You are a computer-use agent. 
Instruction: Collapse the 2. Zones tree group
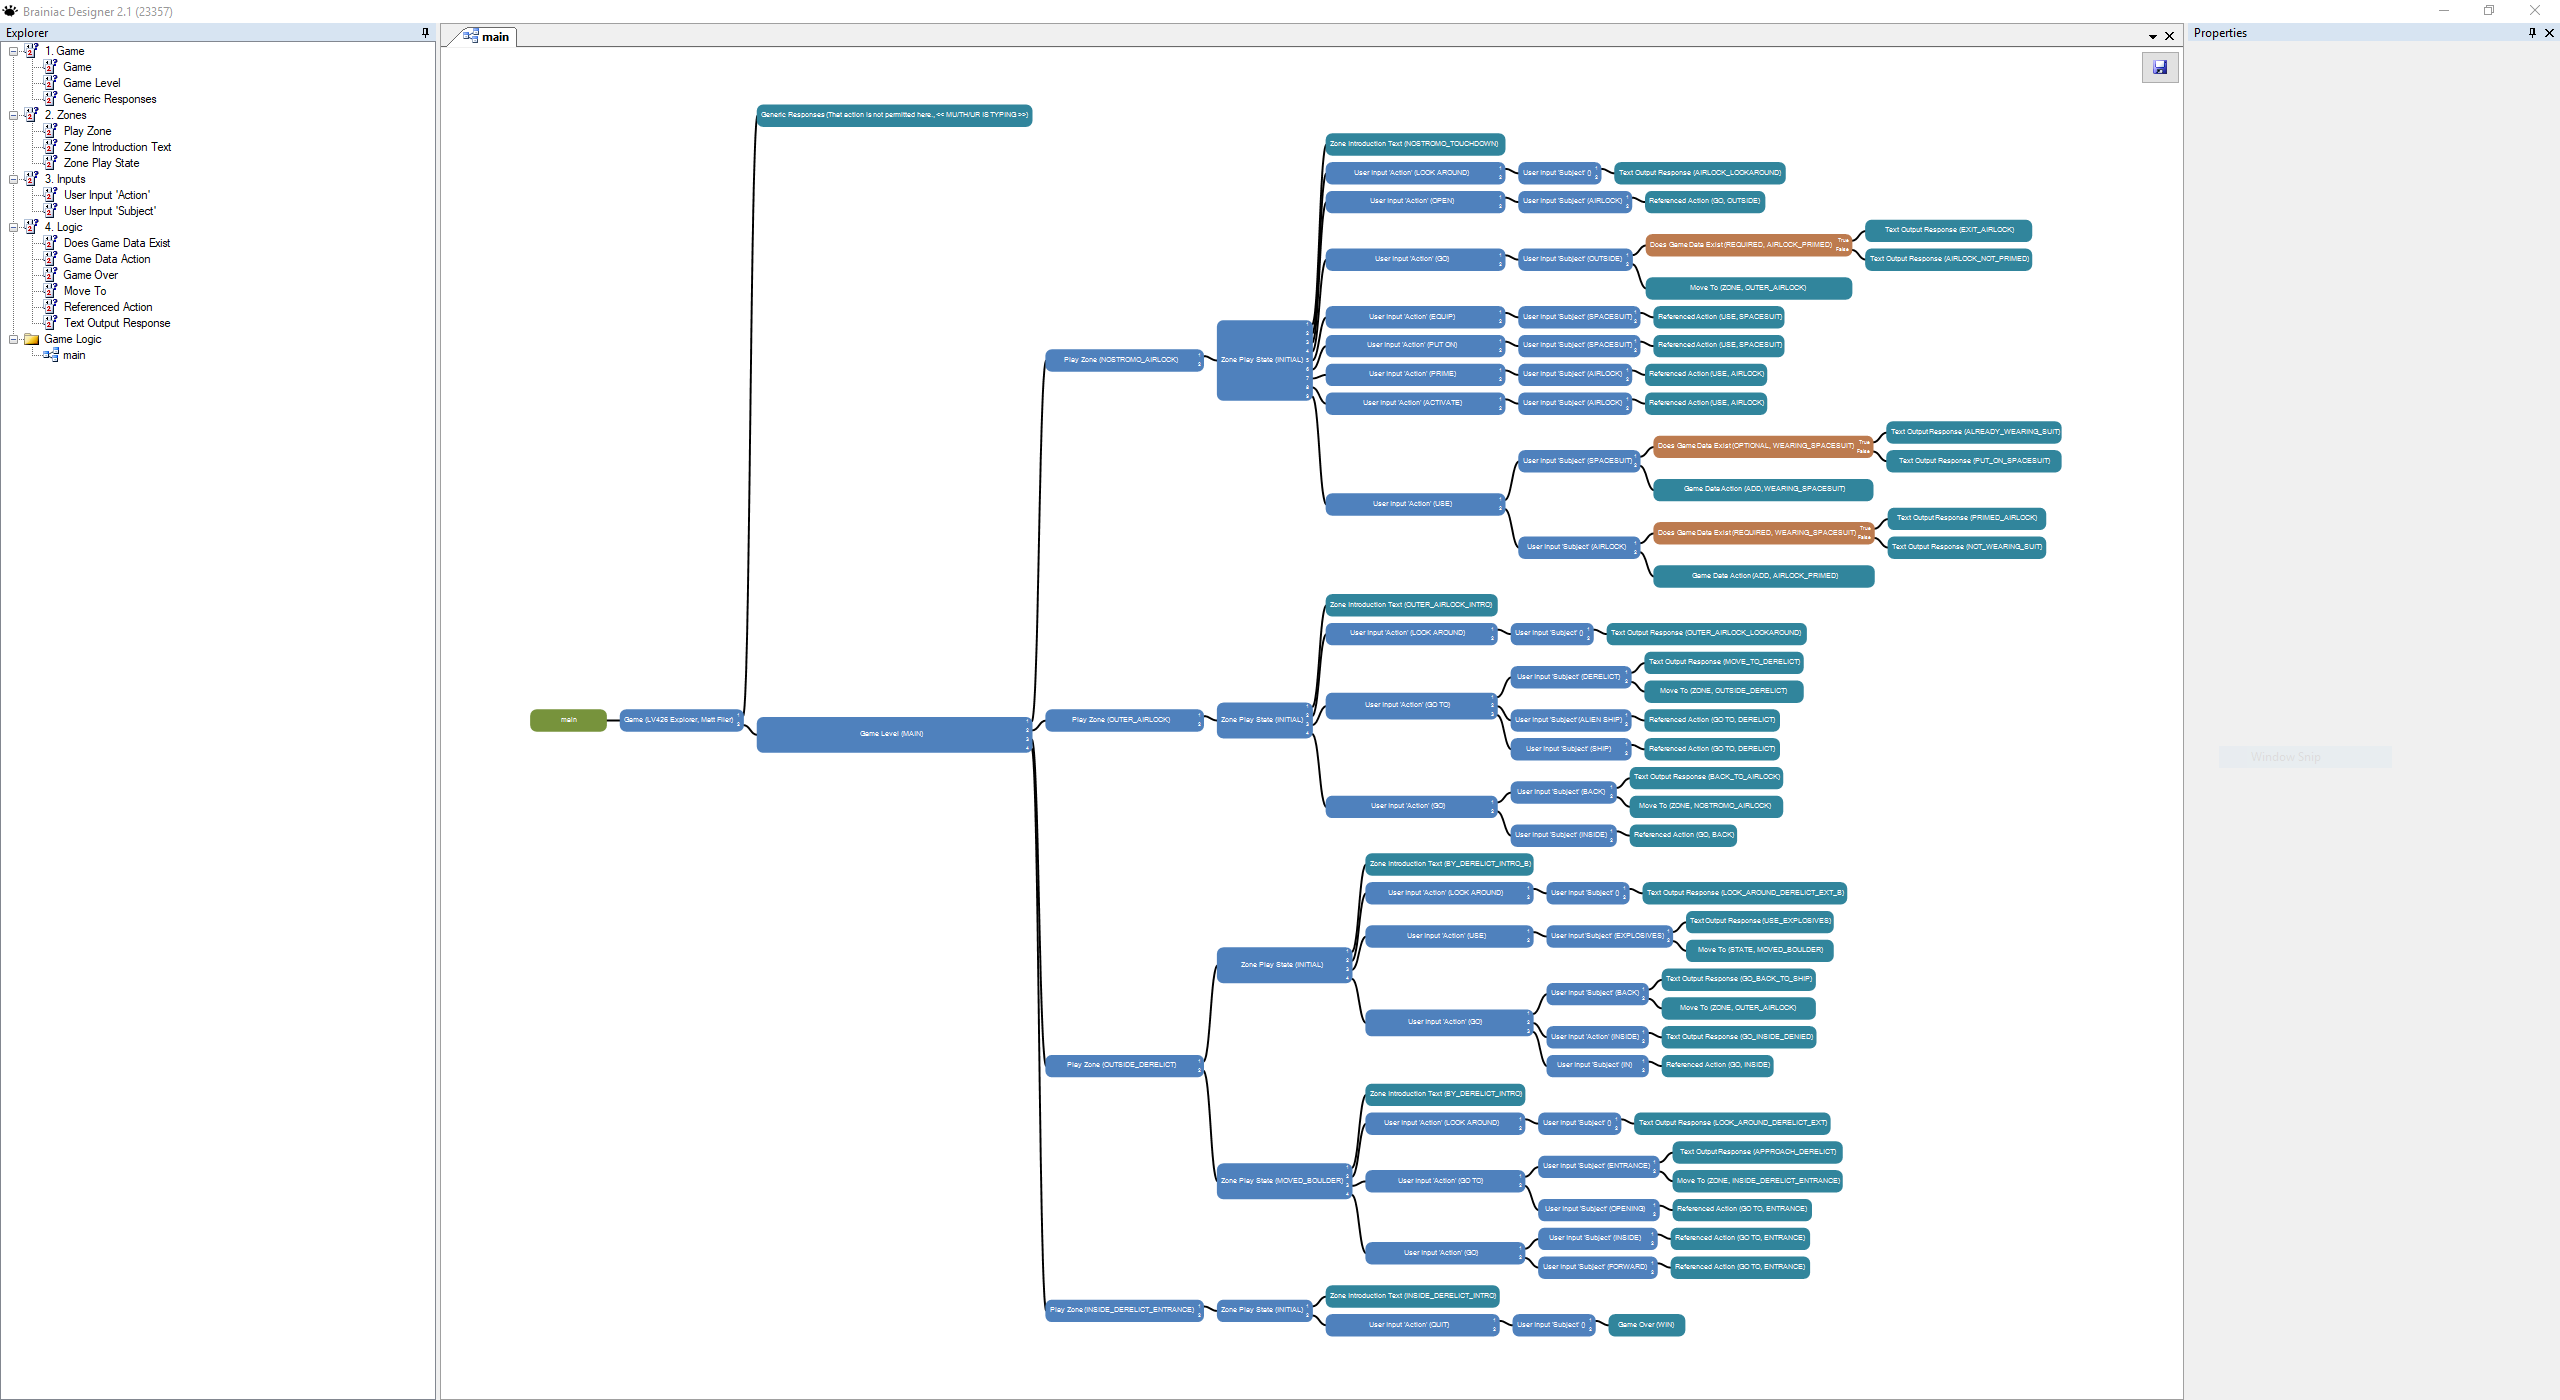(14, 115)
